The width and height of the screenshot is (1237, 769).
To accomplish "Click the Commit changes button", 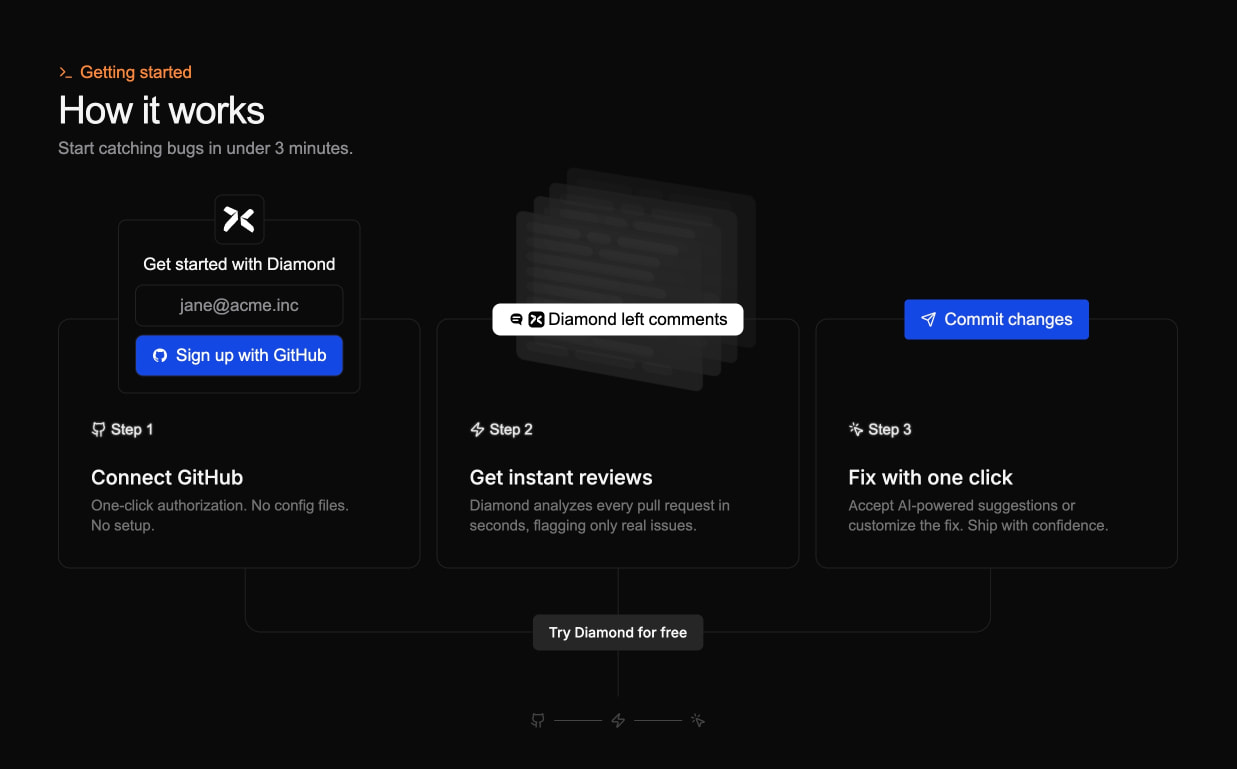I will [x=996, y=319].
